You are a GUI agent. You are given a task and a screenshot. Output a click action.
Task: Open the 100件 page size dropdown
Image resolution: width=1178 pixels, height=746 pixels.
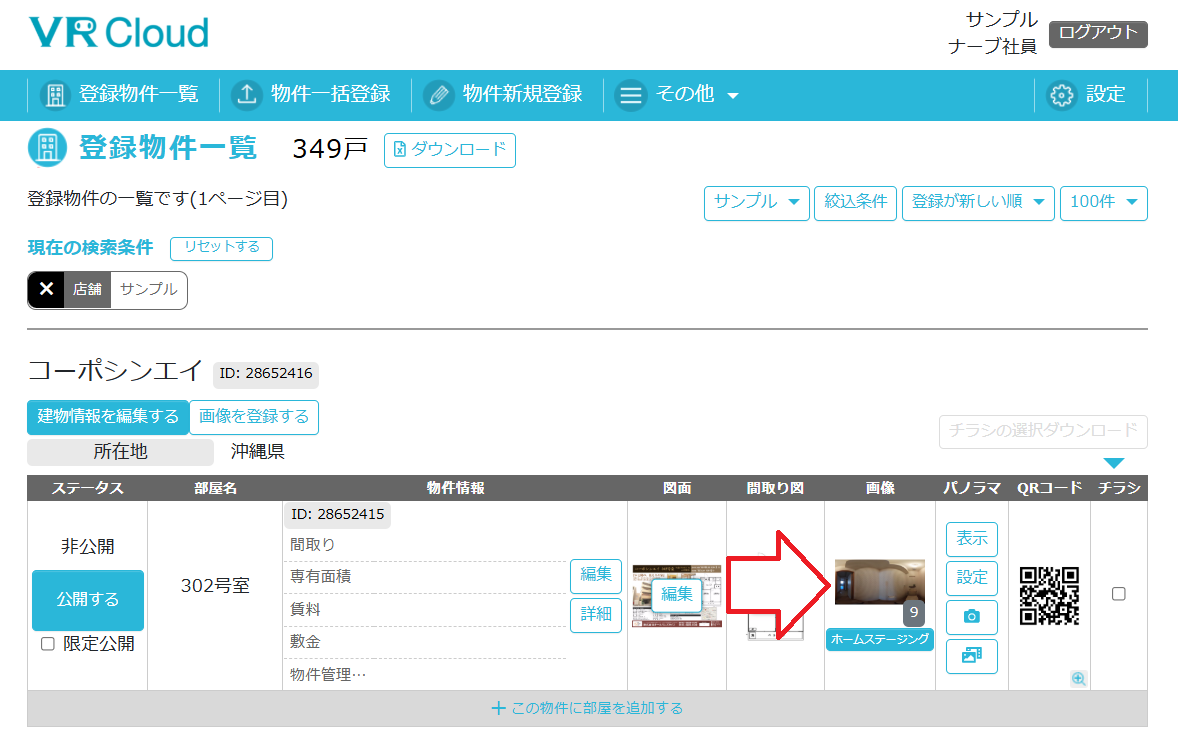click(1103, 202)
